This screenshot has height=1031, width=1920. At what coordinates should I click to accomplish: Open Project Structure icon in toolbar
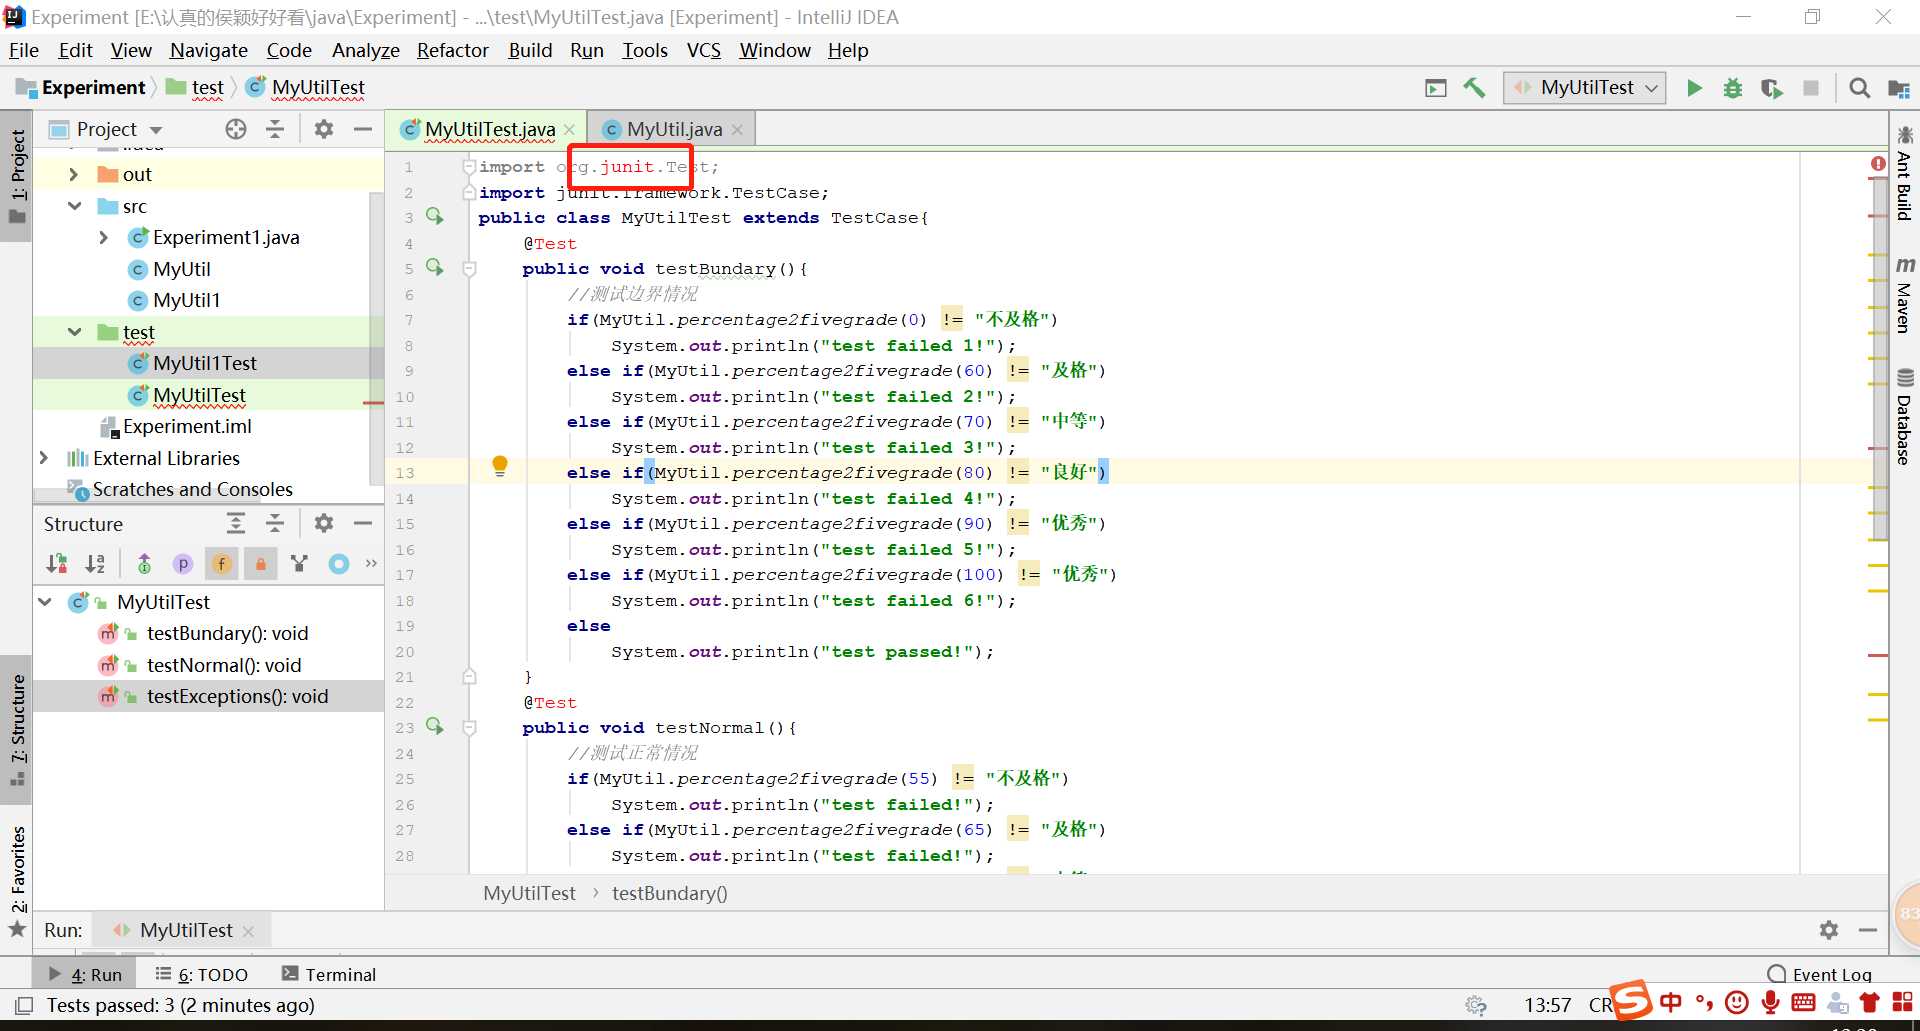[1898, 88]
